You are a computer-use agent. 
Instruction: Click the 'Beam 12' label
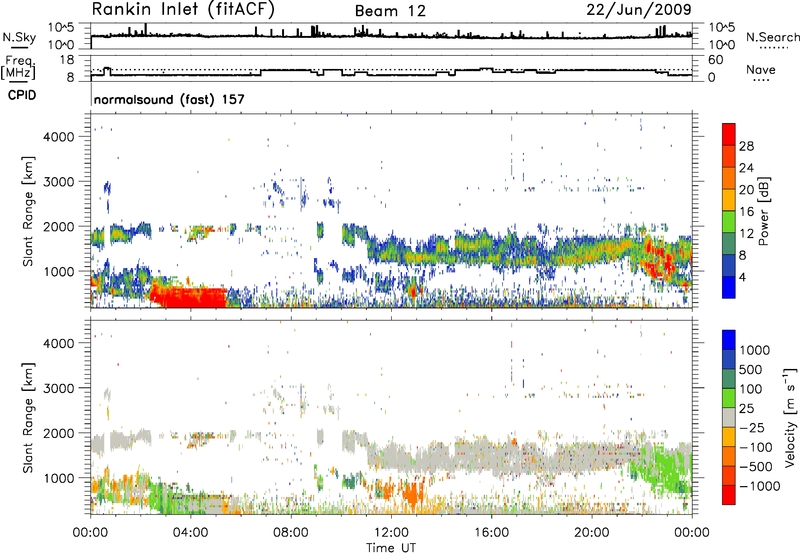pyautogui.click(x=390, y=11)
